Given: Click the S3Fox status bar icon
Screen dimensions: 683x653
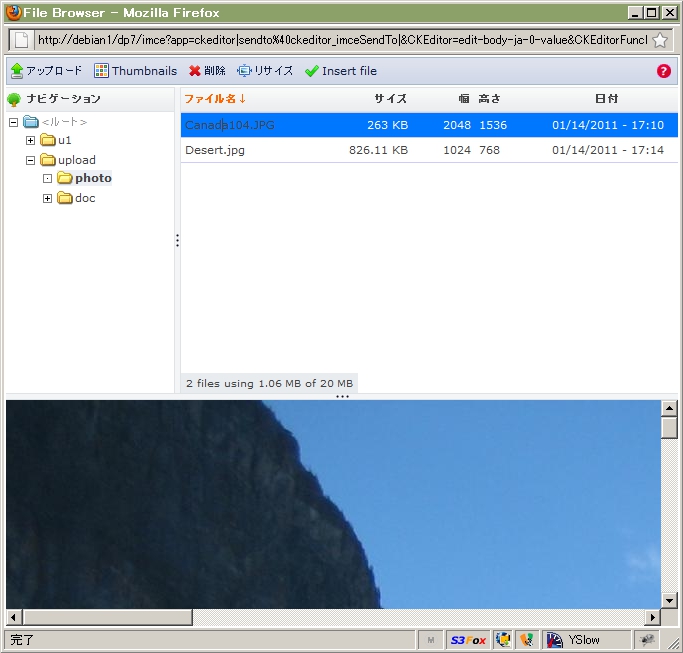Looking at the screenshot, I should tap(465, 640).
